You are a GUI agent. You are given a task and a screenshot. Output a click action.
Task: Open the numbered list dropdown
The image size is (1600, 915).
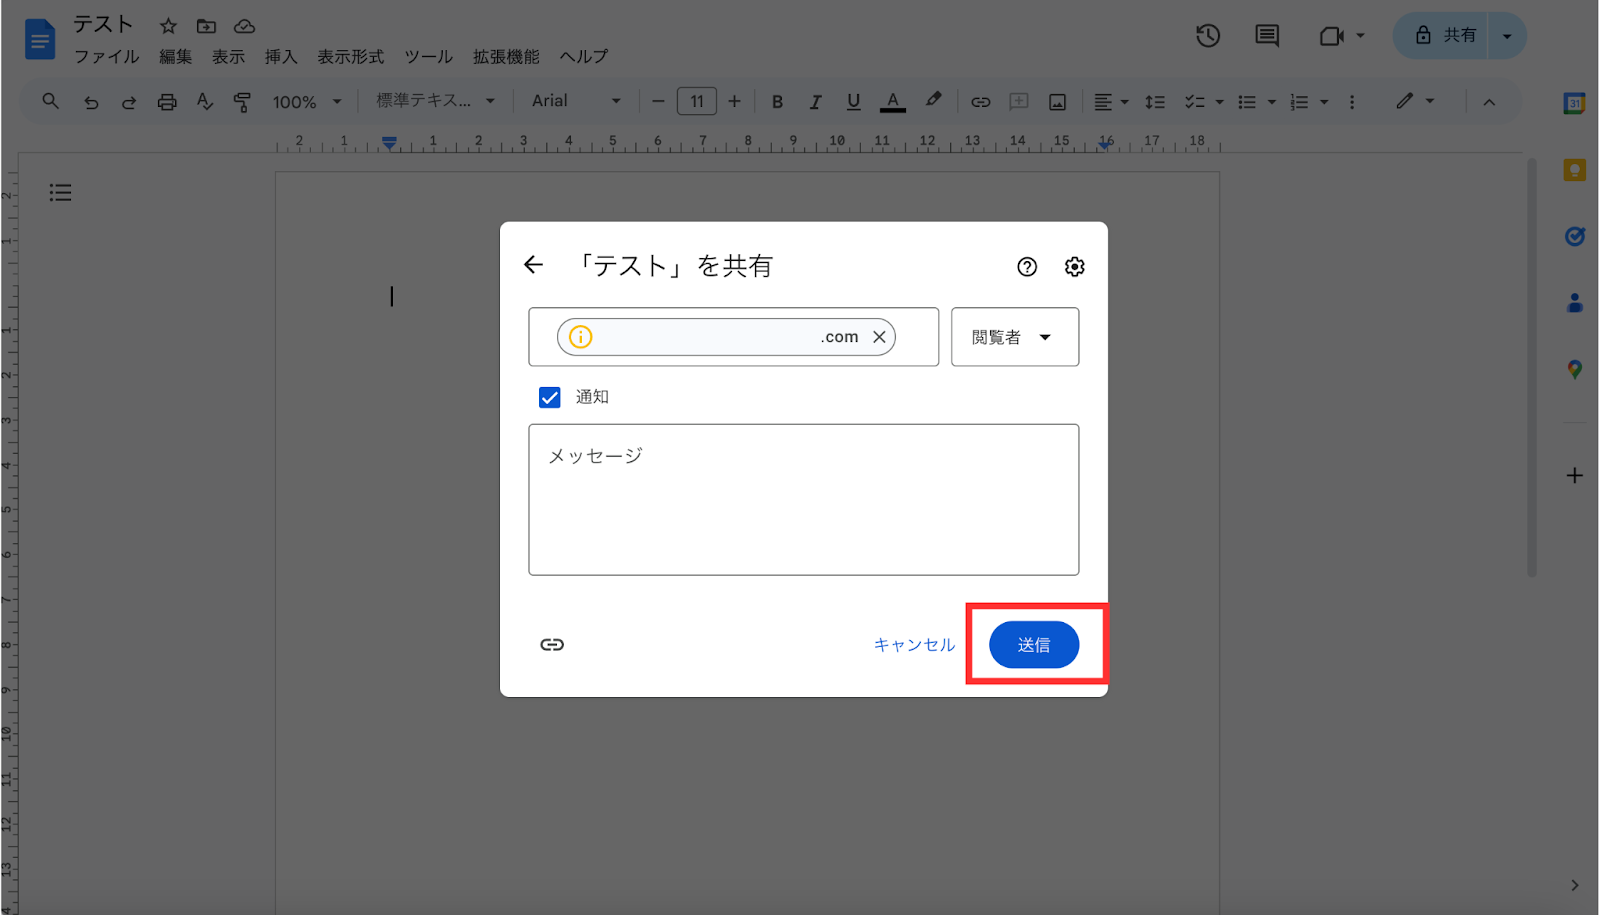pyautogui.click(x=1308, y=102)
